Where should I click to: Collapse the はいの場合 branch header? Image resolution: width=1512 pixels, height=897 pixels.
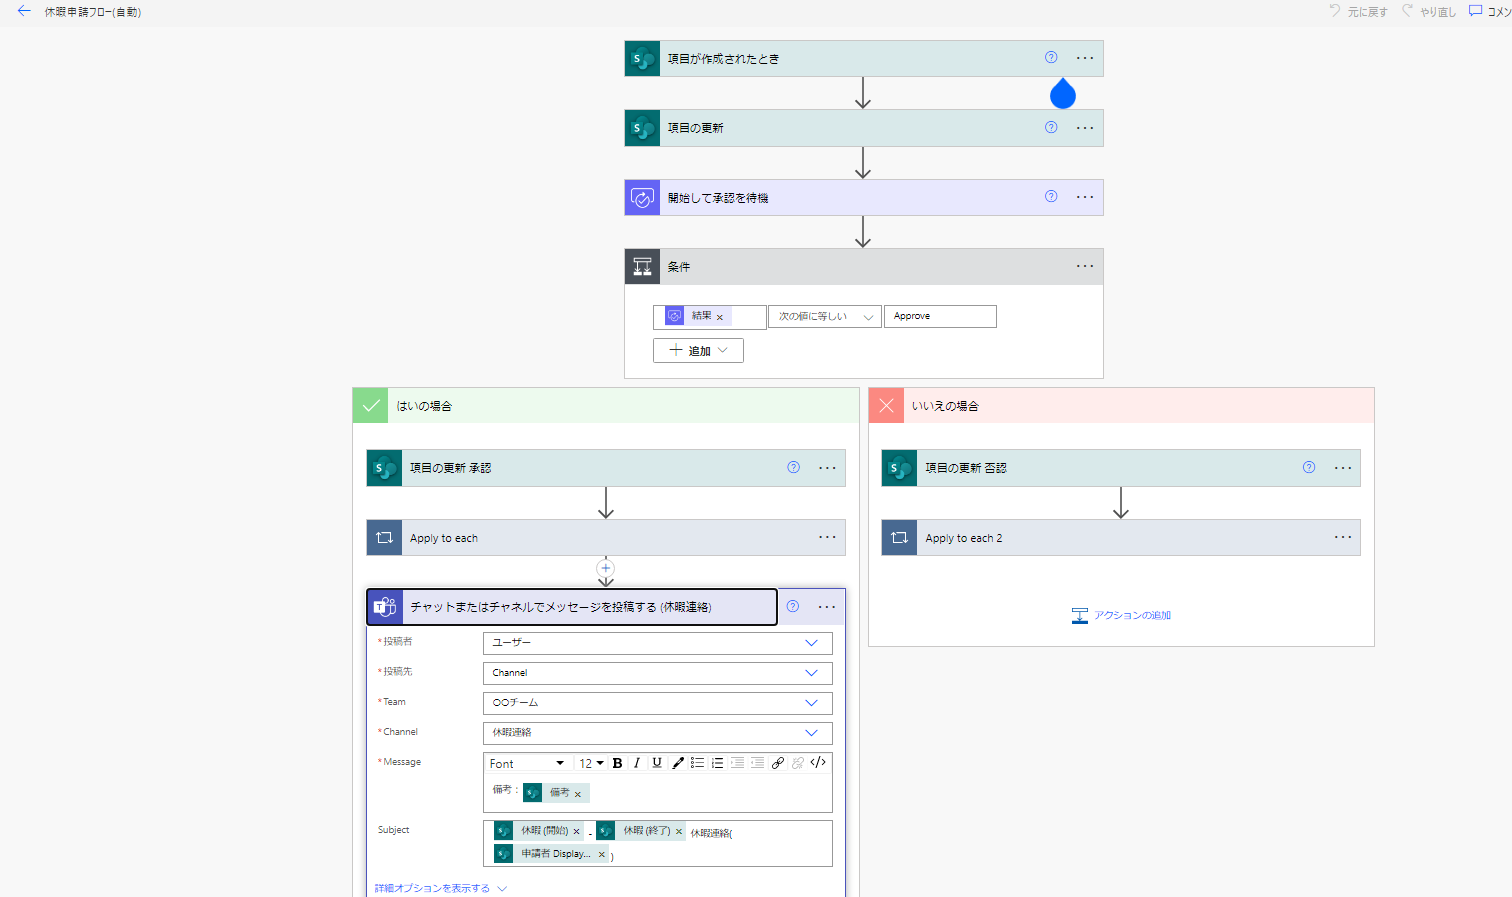click(x=606, y=405)
